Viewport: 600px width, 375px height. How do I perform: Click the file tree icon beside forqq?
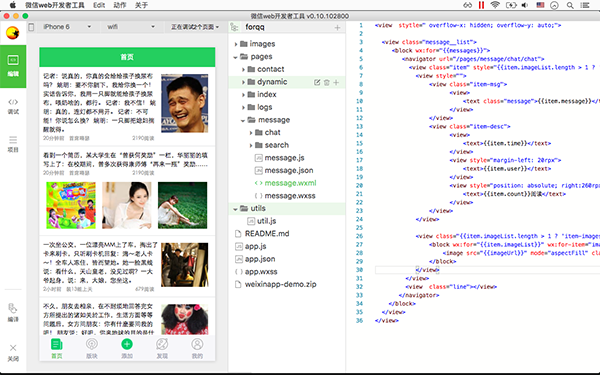235,27
